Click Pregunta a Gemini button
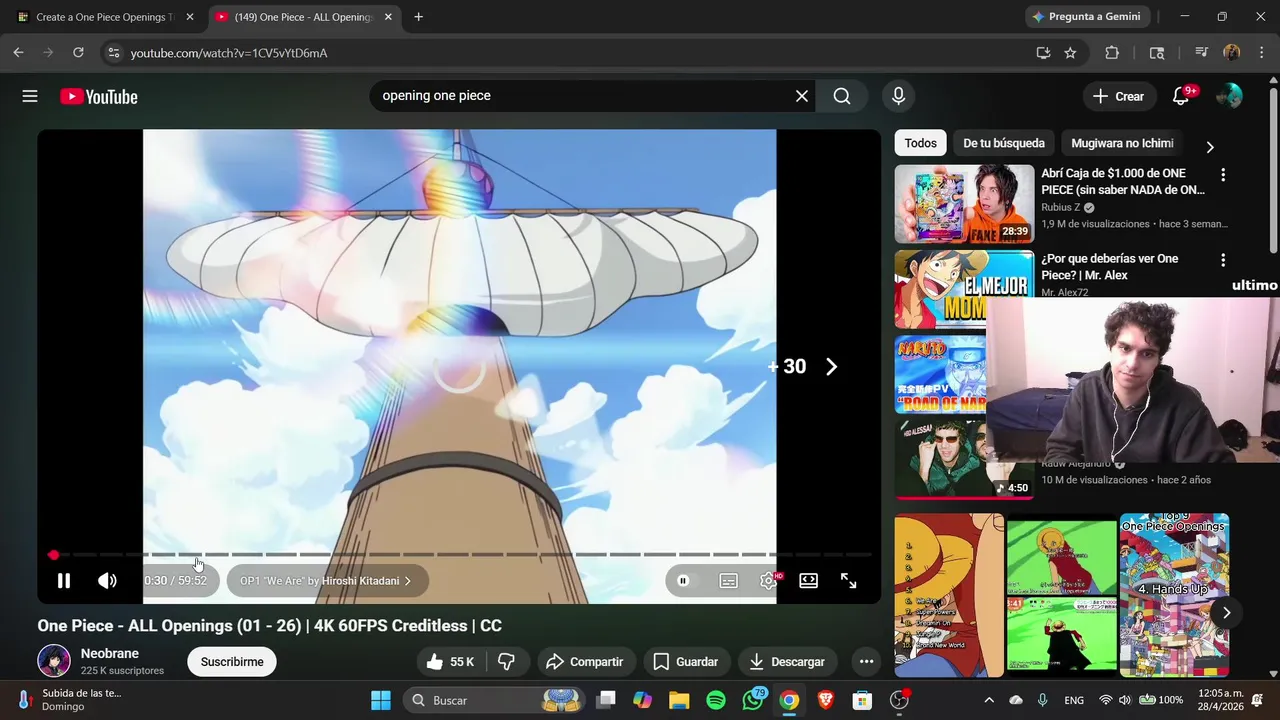 click(x=1087, y=17)
